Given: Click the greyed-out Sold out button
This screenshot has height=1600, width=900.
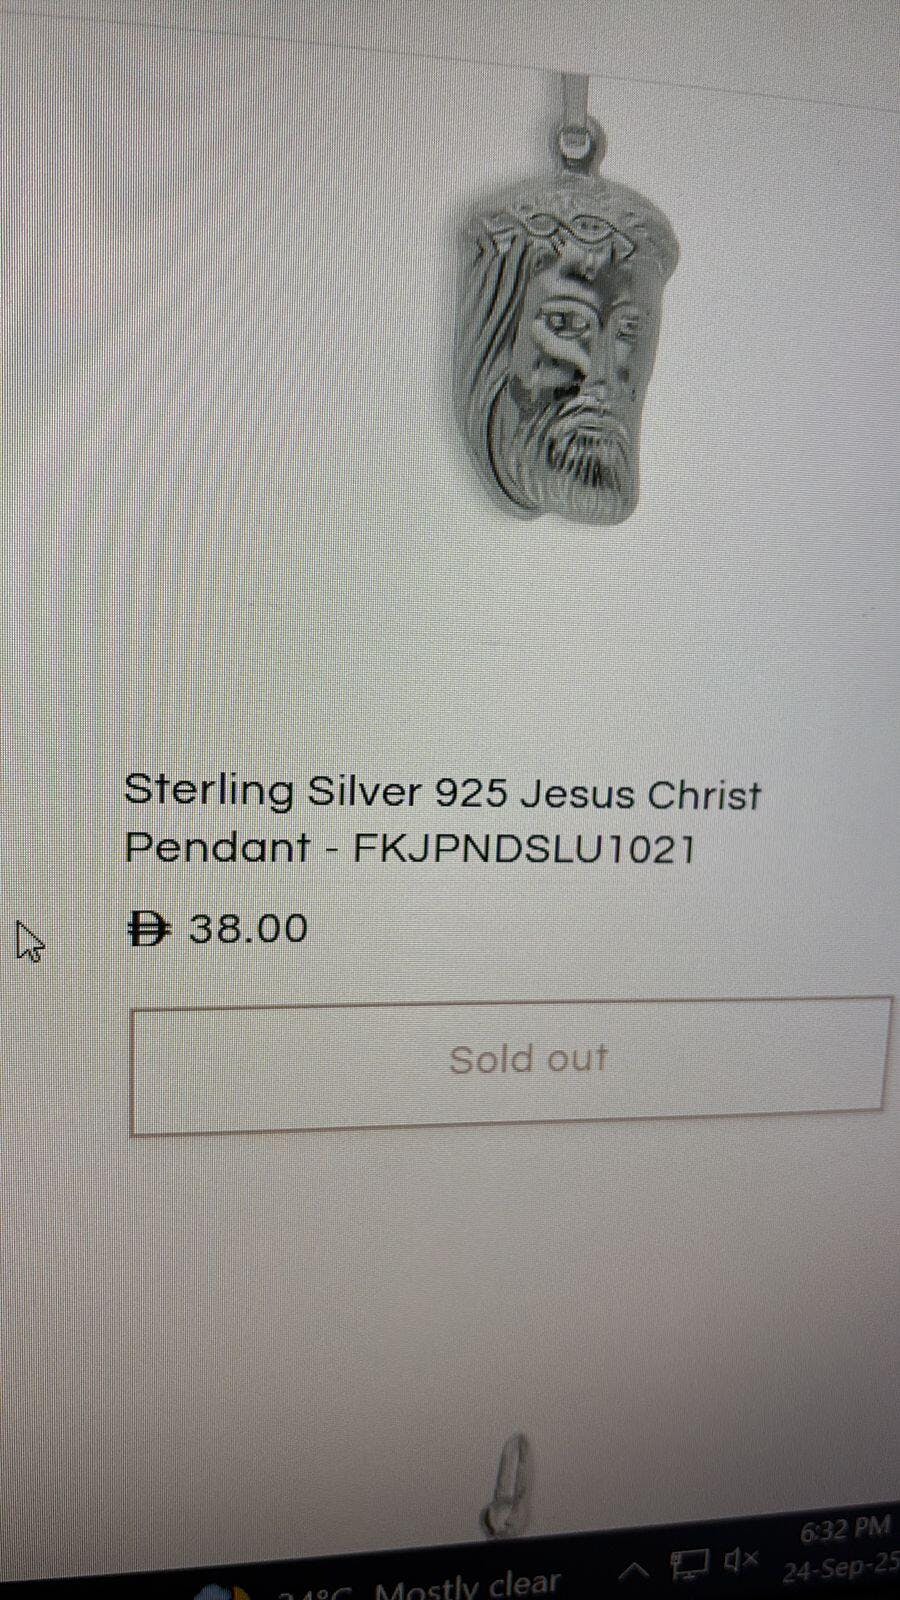Looking at the screenshot, I should pos(510,1065).
